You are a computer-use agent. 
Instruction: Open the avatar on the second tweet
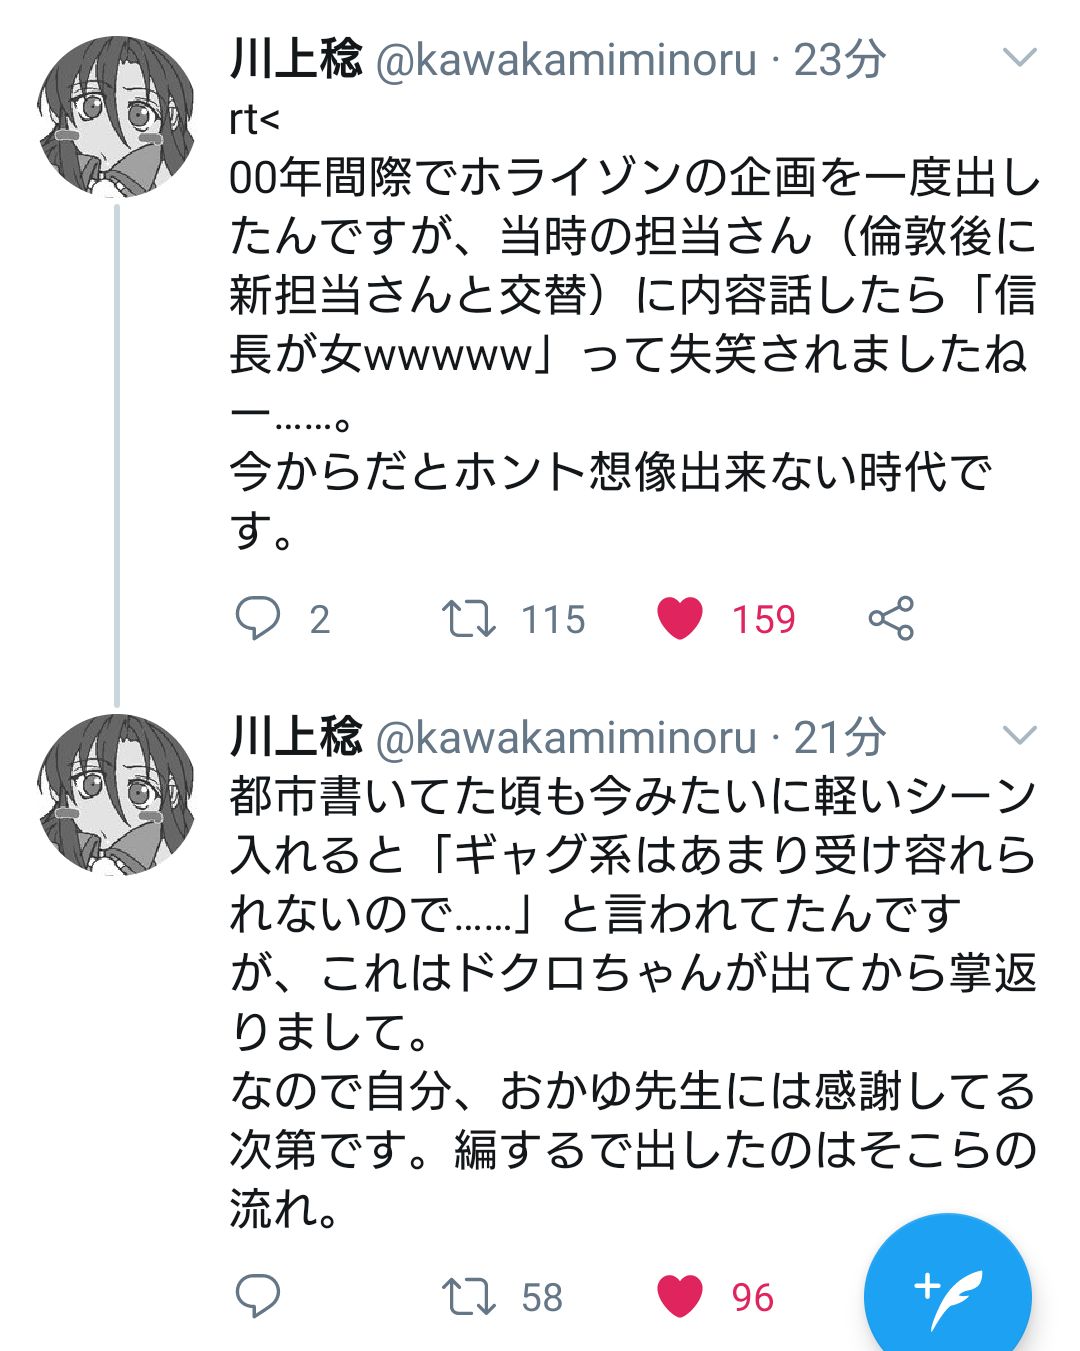(115, 794)
